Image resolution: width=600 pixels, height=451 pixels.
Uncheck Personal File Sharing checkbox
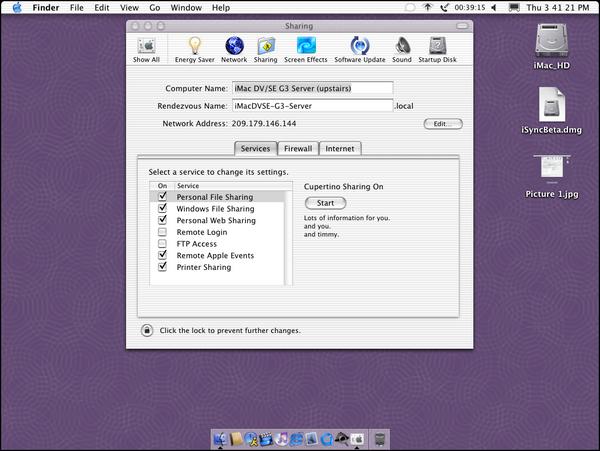(163, 196)
